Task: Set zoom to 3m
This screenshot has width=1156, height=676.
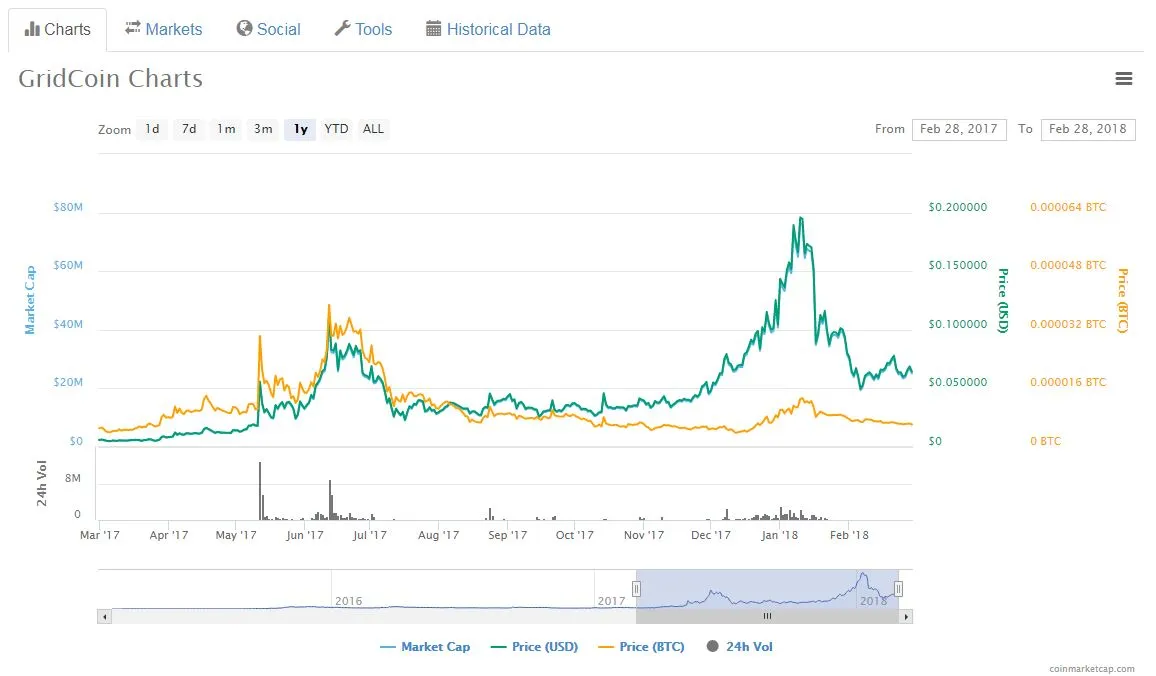Action: 263,129
